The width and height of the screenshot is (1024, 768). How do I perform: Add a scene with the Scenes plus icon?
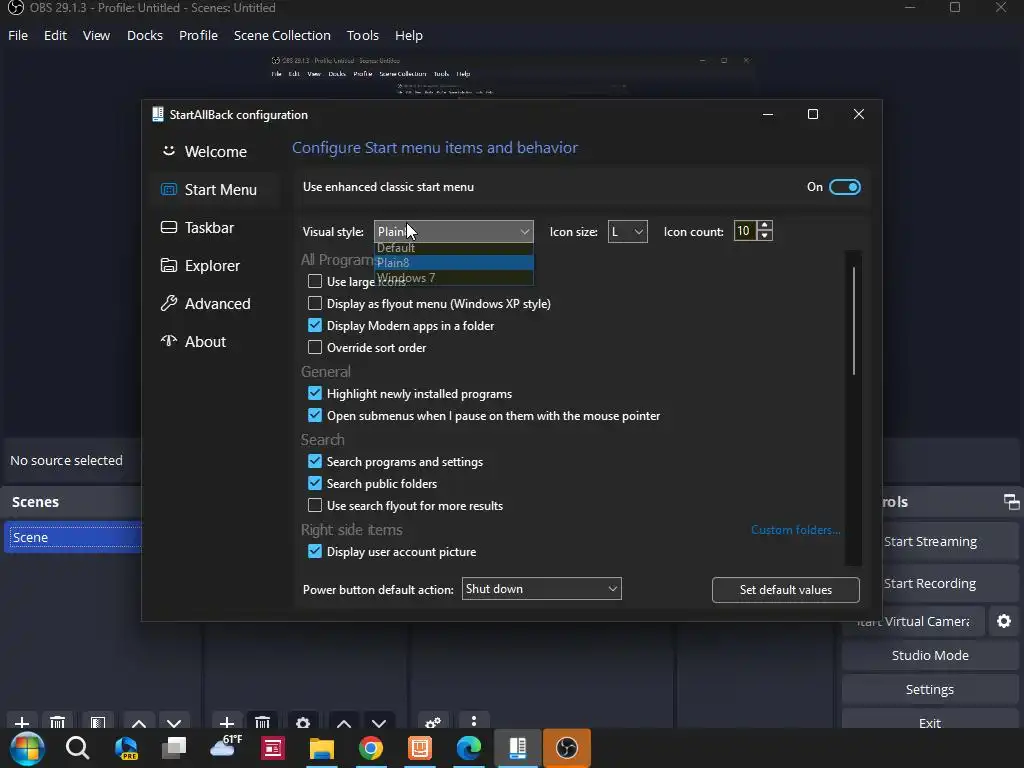pos(22,723)
